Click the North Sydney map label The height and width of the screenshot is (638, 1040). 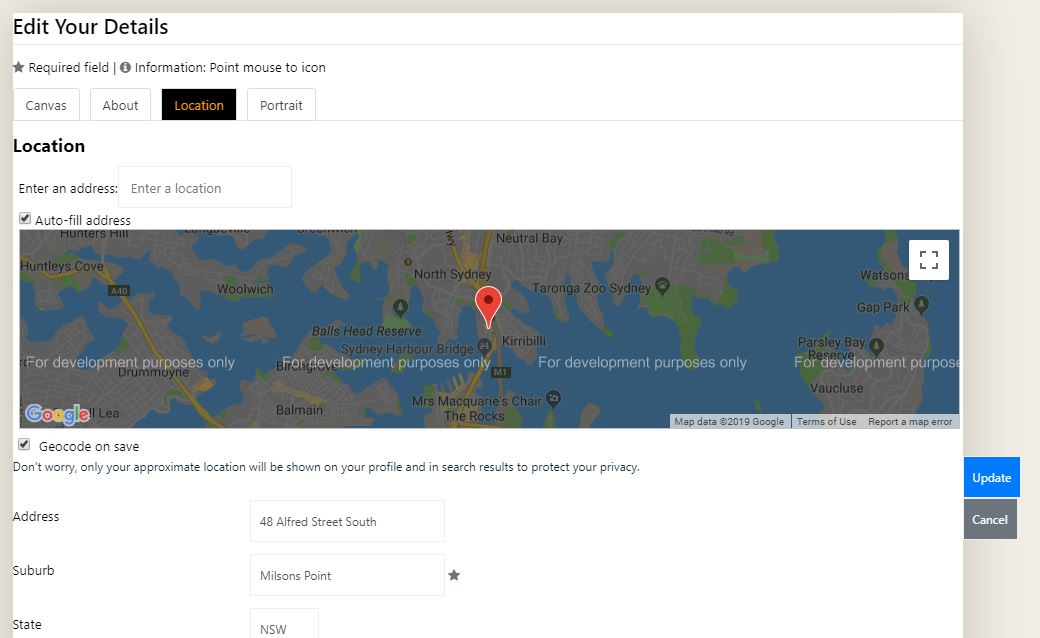click(452, 274)
